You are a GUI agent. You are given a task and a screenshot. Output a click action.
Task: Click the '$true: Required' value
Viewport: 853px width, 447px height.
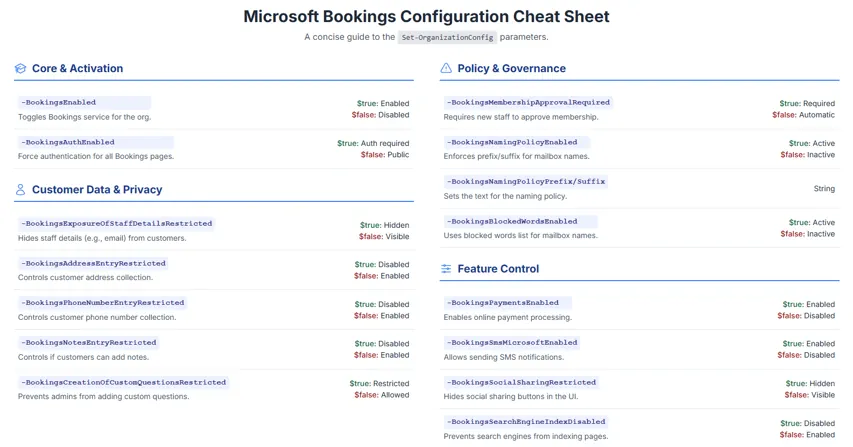pos(807,103)
